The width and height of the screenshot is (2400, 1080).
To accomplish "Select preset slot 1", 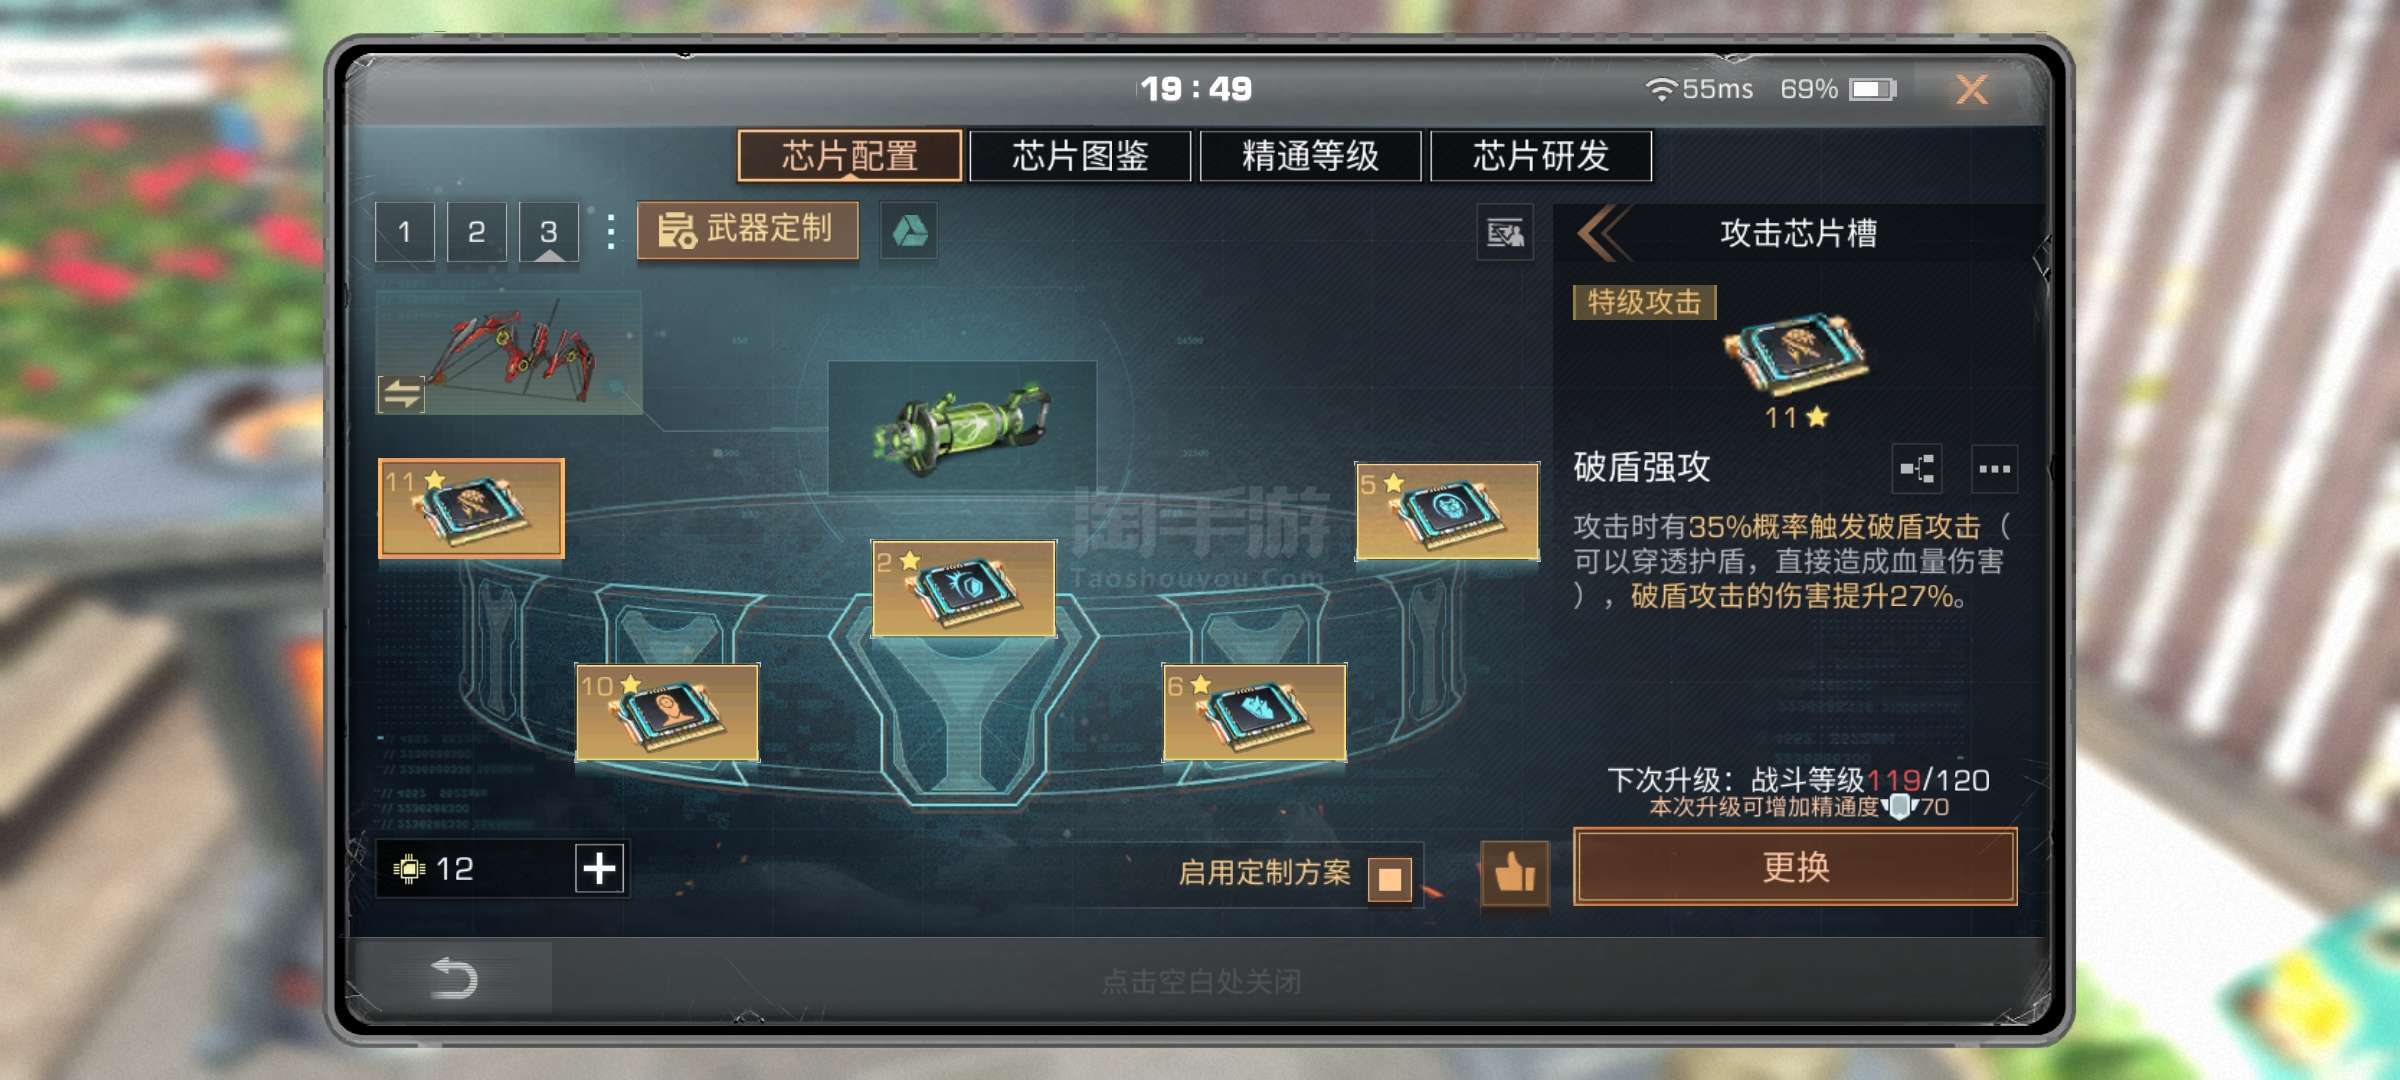I will [405, 232].
